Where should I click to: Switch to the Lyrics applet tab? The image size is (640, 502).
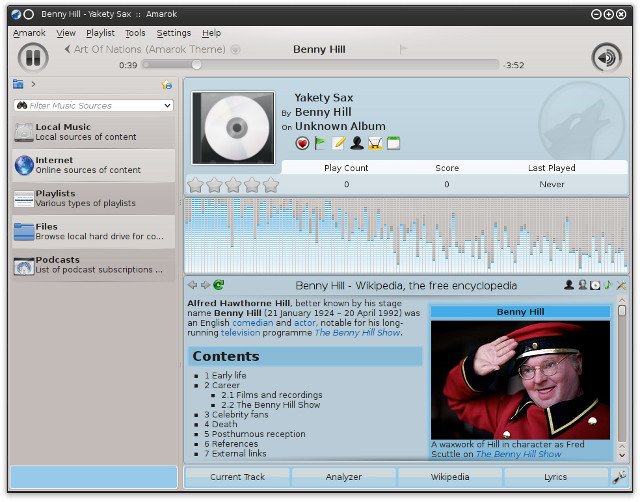[x=556, y=477]
